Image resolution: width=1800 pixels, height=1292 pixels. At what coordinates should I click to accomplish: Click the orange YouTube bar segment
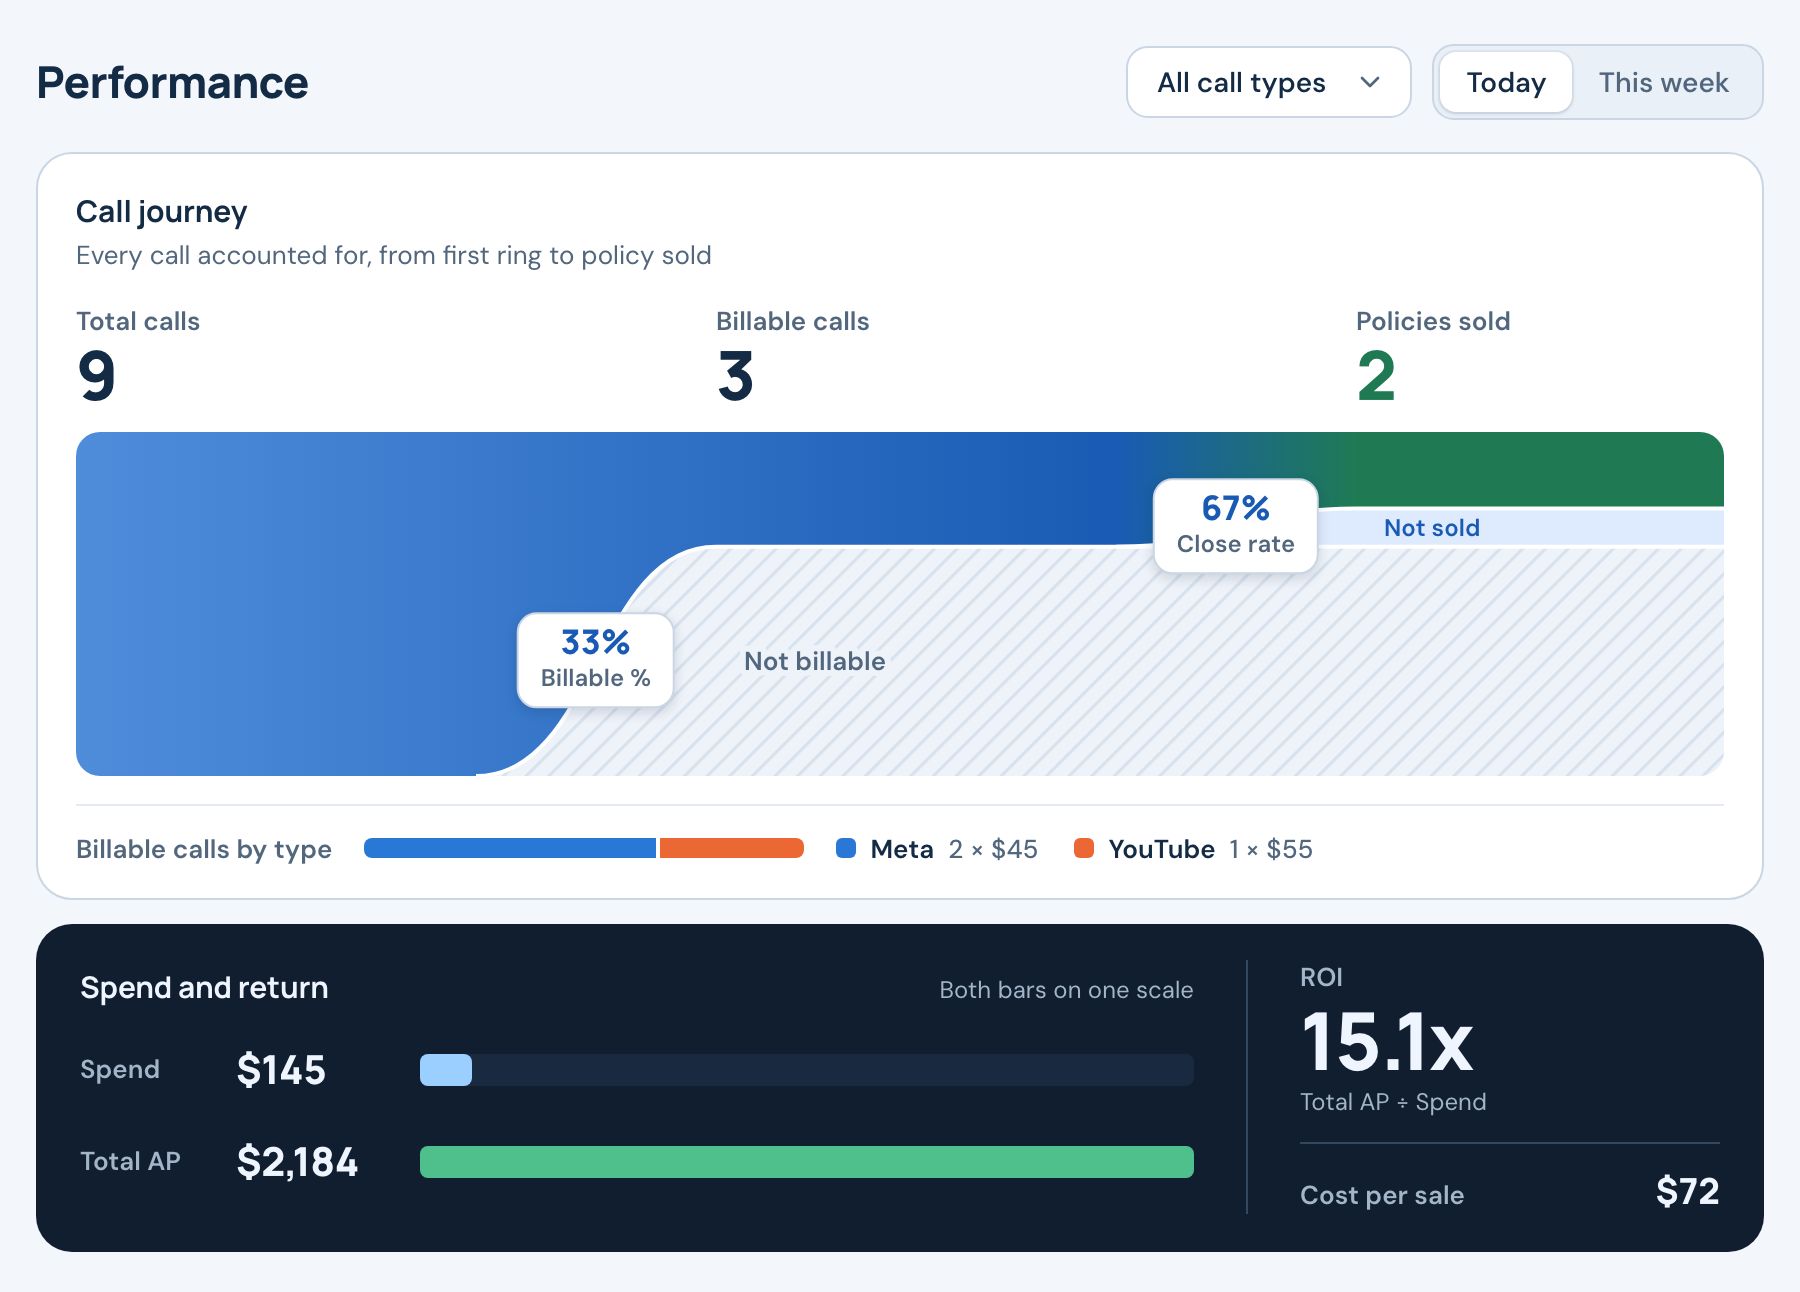(x=732, y=848)
